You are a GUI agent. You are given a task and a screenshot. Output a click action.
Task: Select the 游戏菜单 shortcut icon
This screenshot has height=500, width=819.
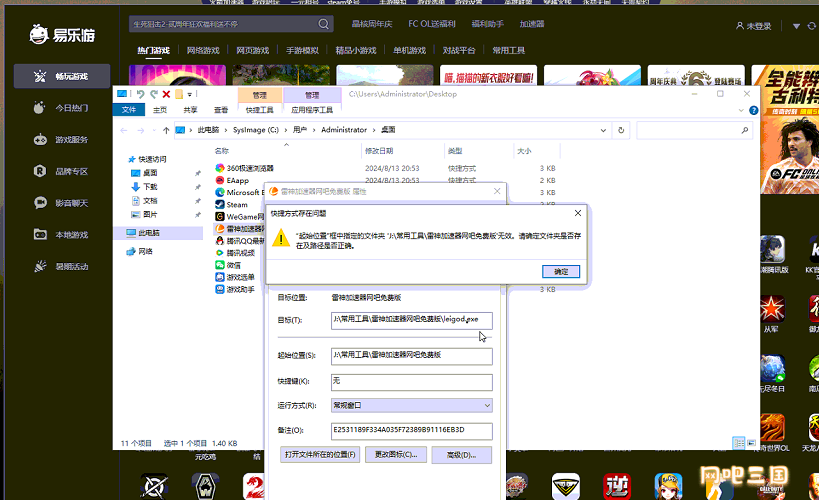click(220, 277)
